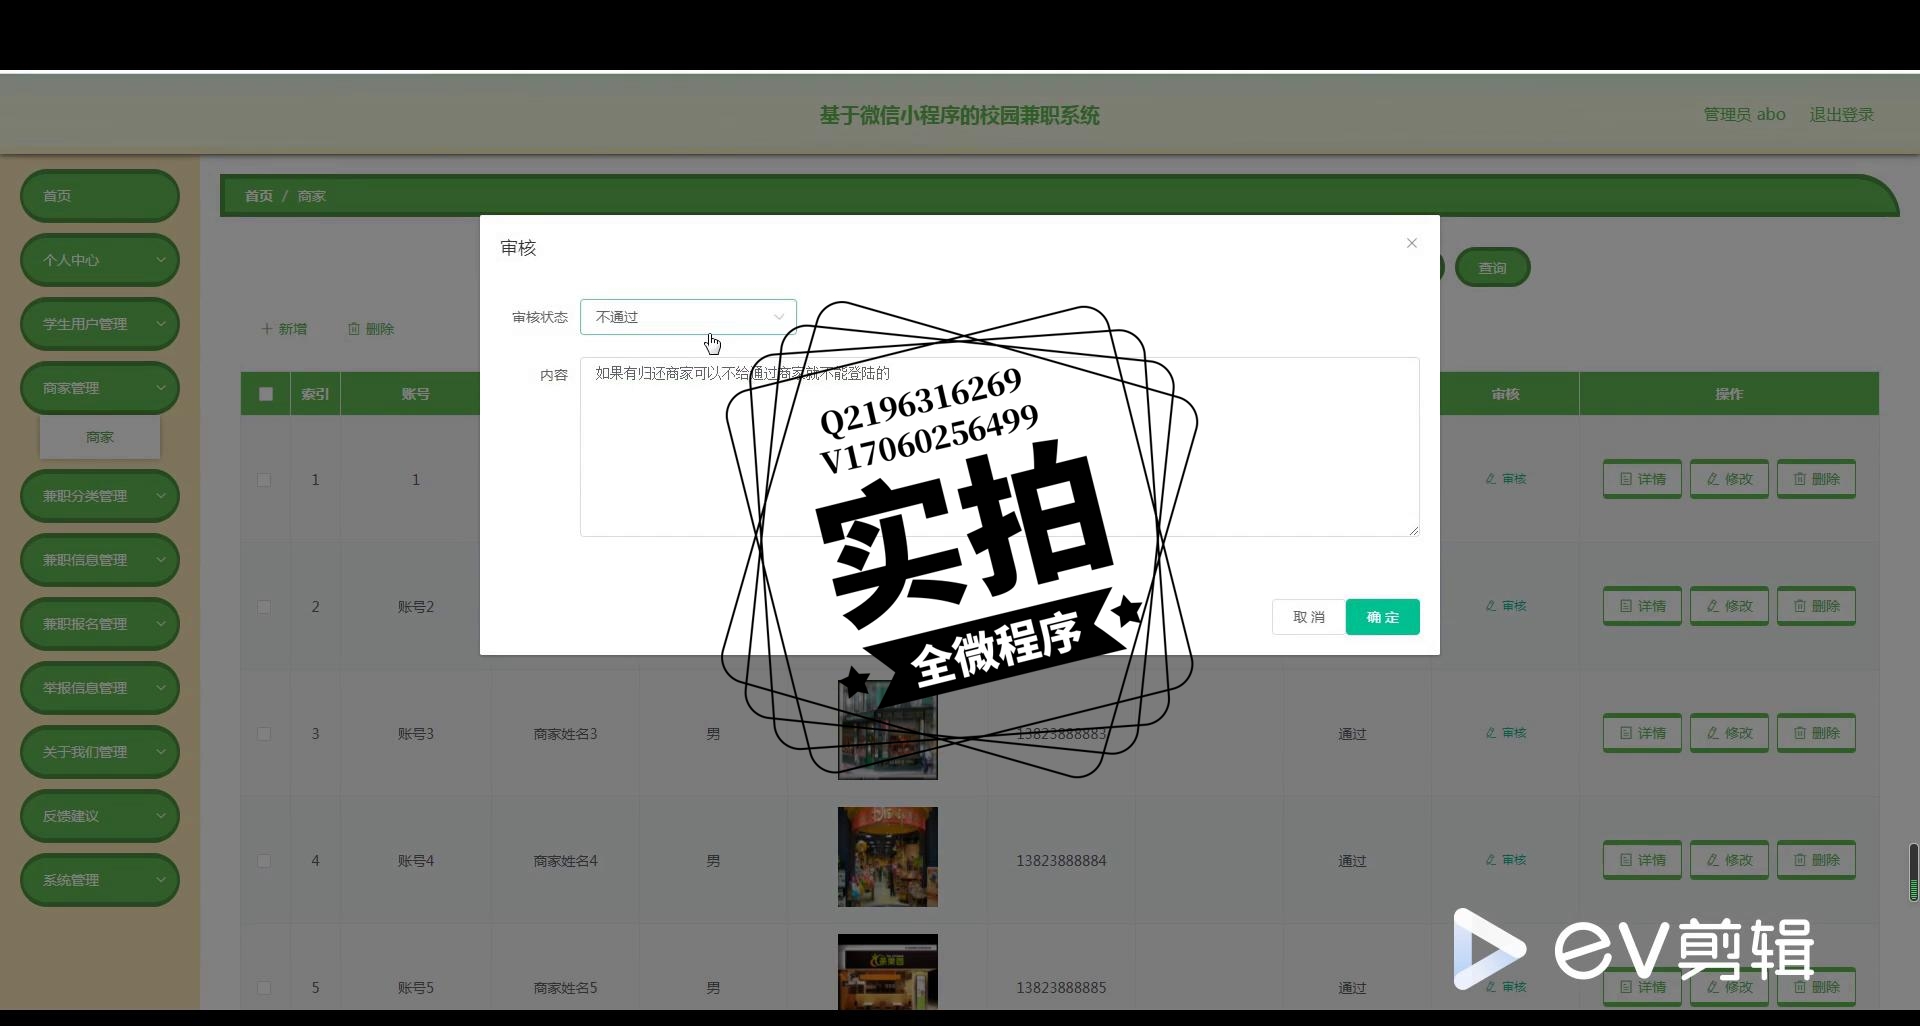Click the shop photo thumbnail in row 账号4

click(888, 857)
